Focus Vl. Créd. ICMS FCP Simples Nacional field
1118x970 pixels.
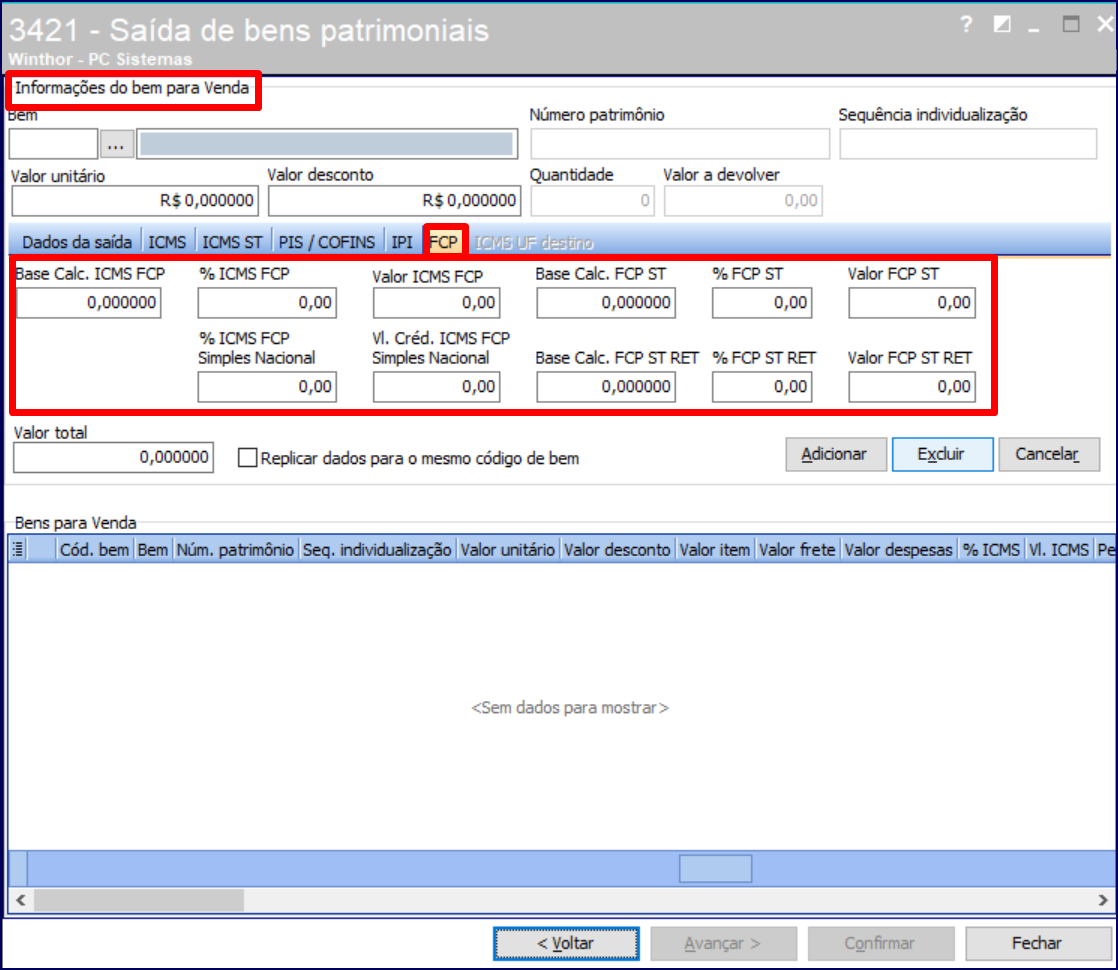click(x=436, y=387)
